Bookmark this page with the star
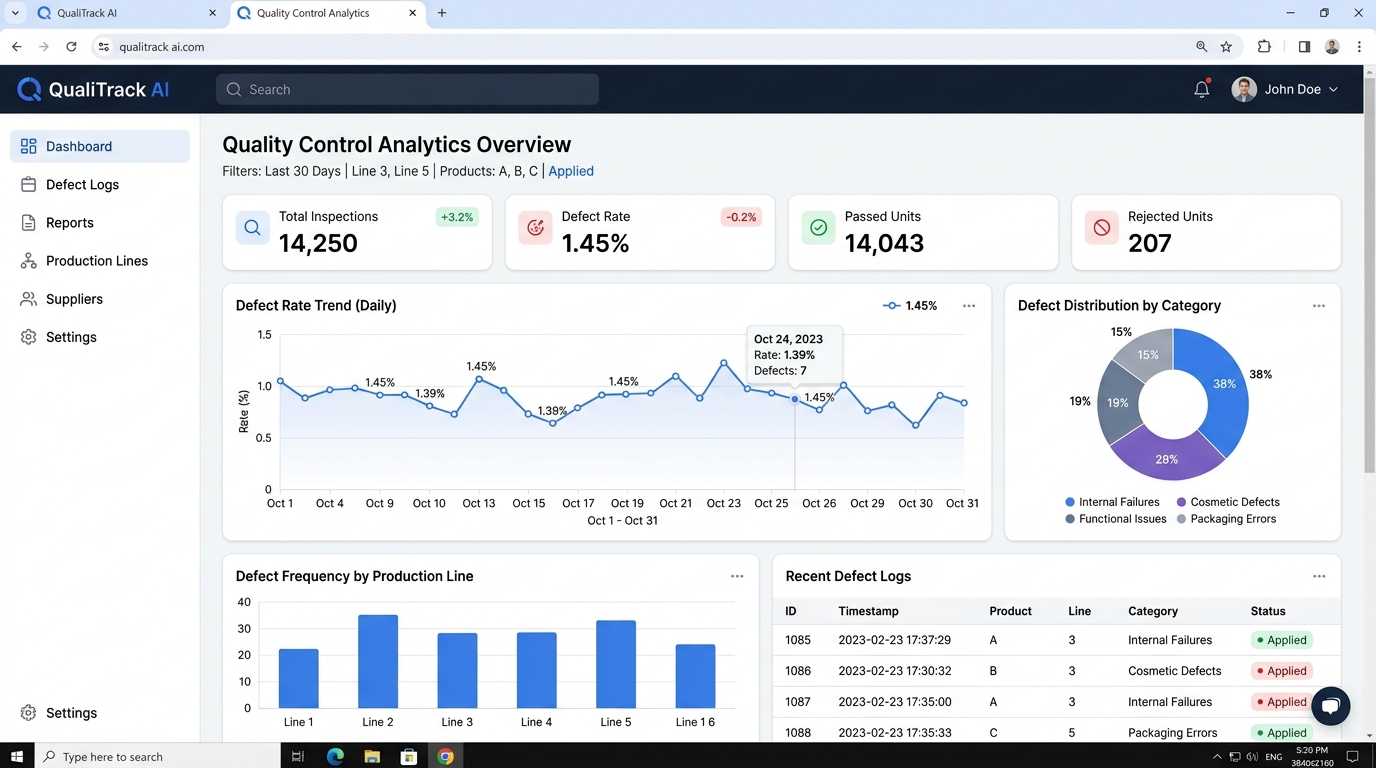This screenshot has width=1376, height=768. pos(1227,47)
